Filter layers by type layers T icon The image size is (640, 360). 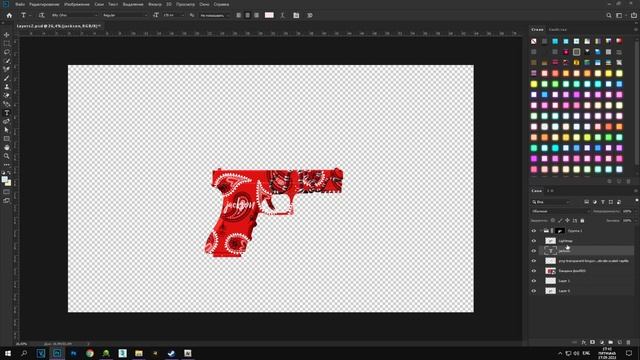point(603,202)
